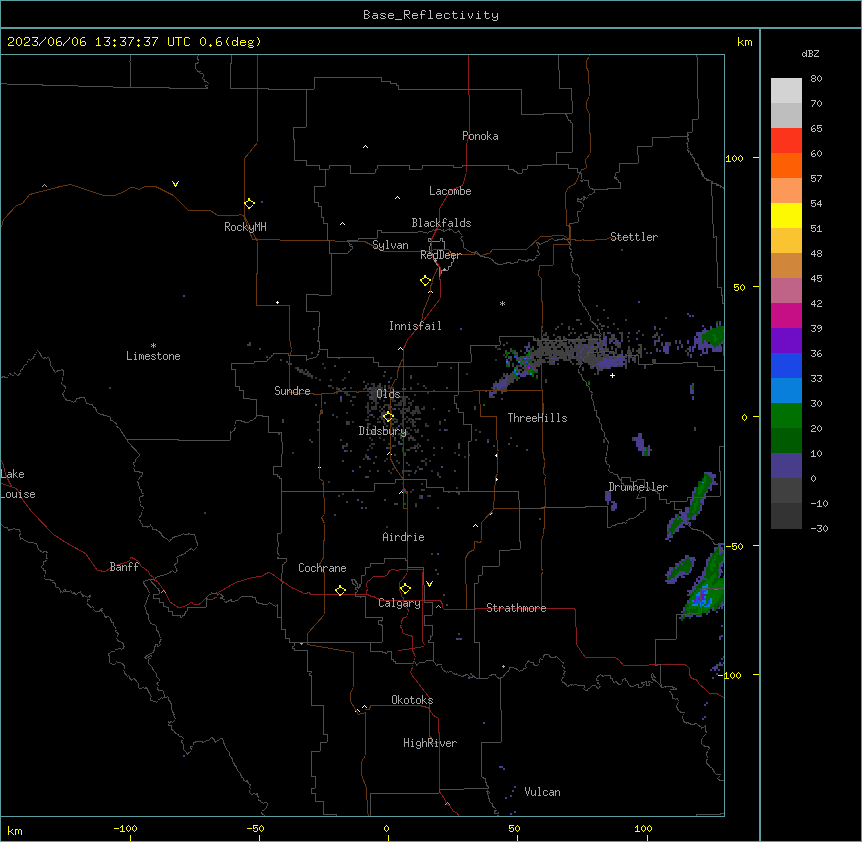Click the Calgary city label
Image resolution: width=862 pixels, height=842 pixels.
click(399, 603)
